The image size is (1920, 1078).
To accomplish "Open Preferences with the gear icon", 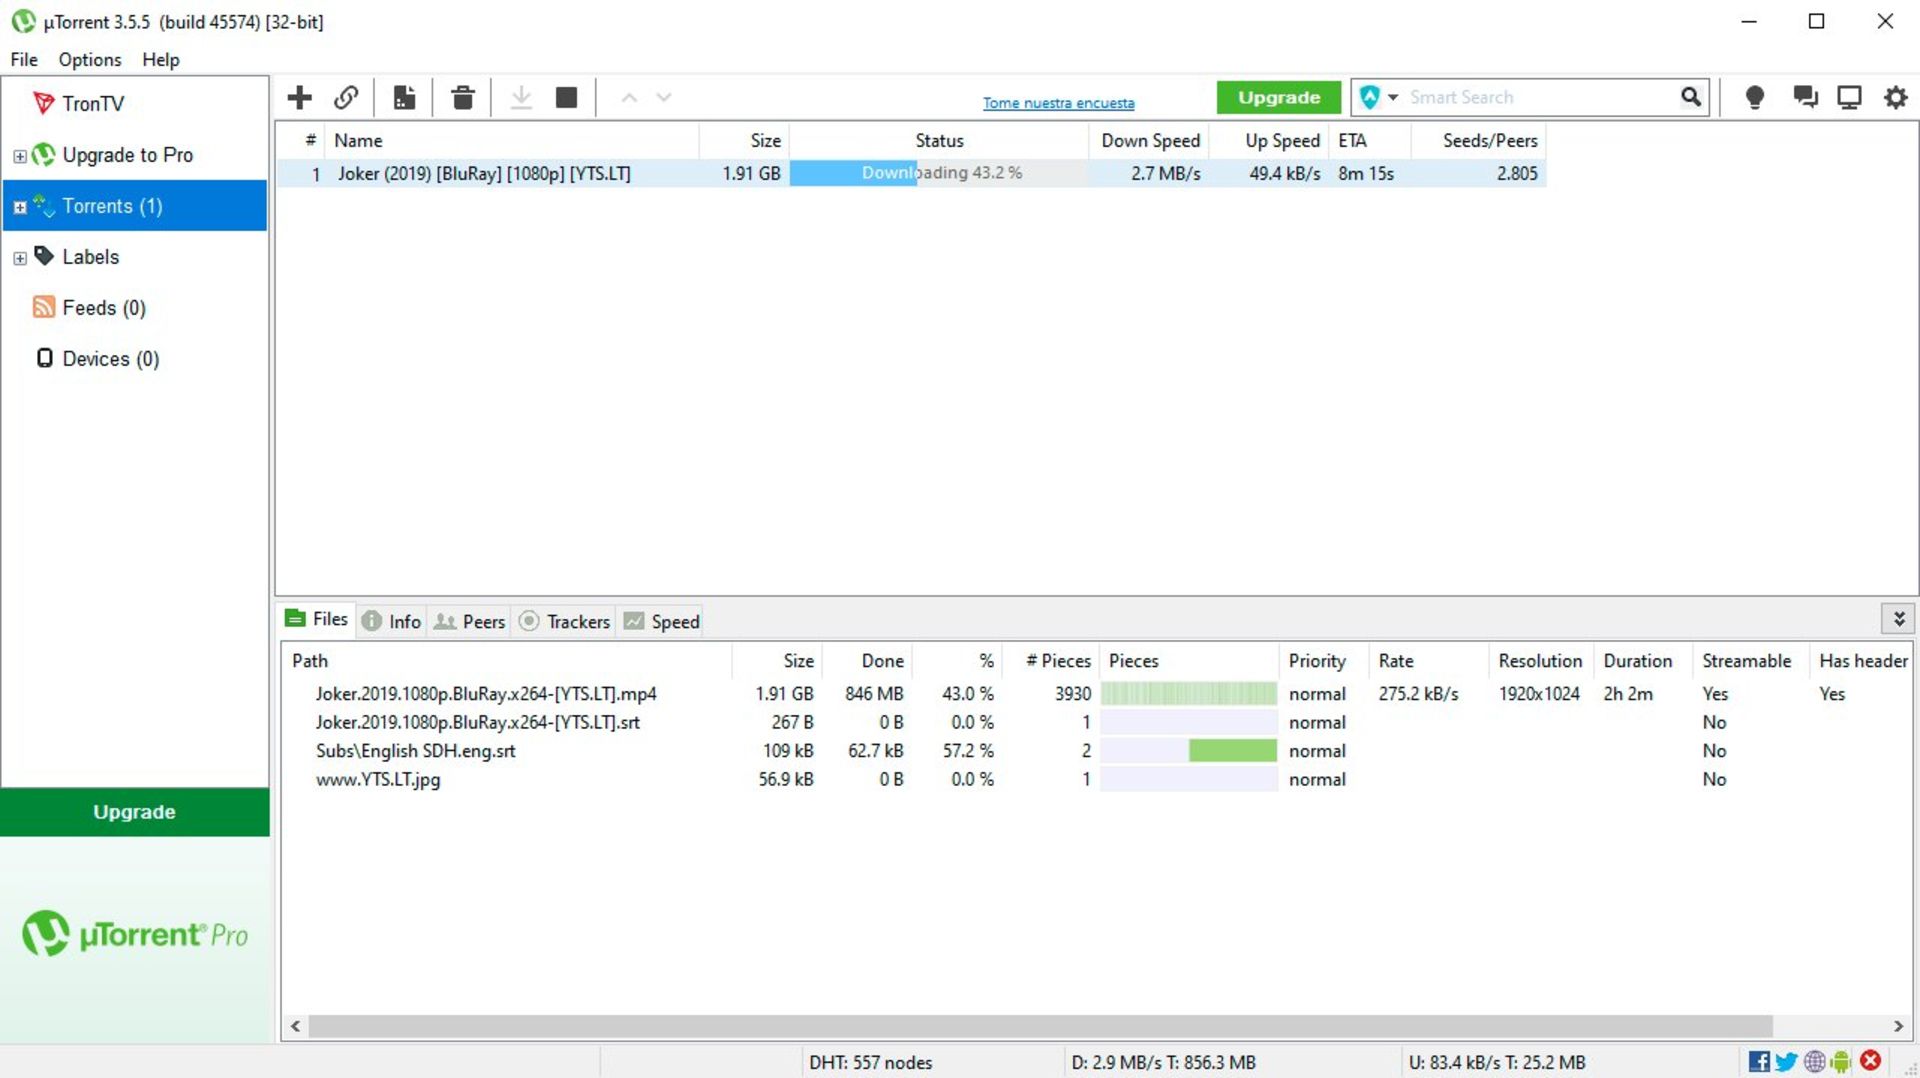I will [1895, 97].
